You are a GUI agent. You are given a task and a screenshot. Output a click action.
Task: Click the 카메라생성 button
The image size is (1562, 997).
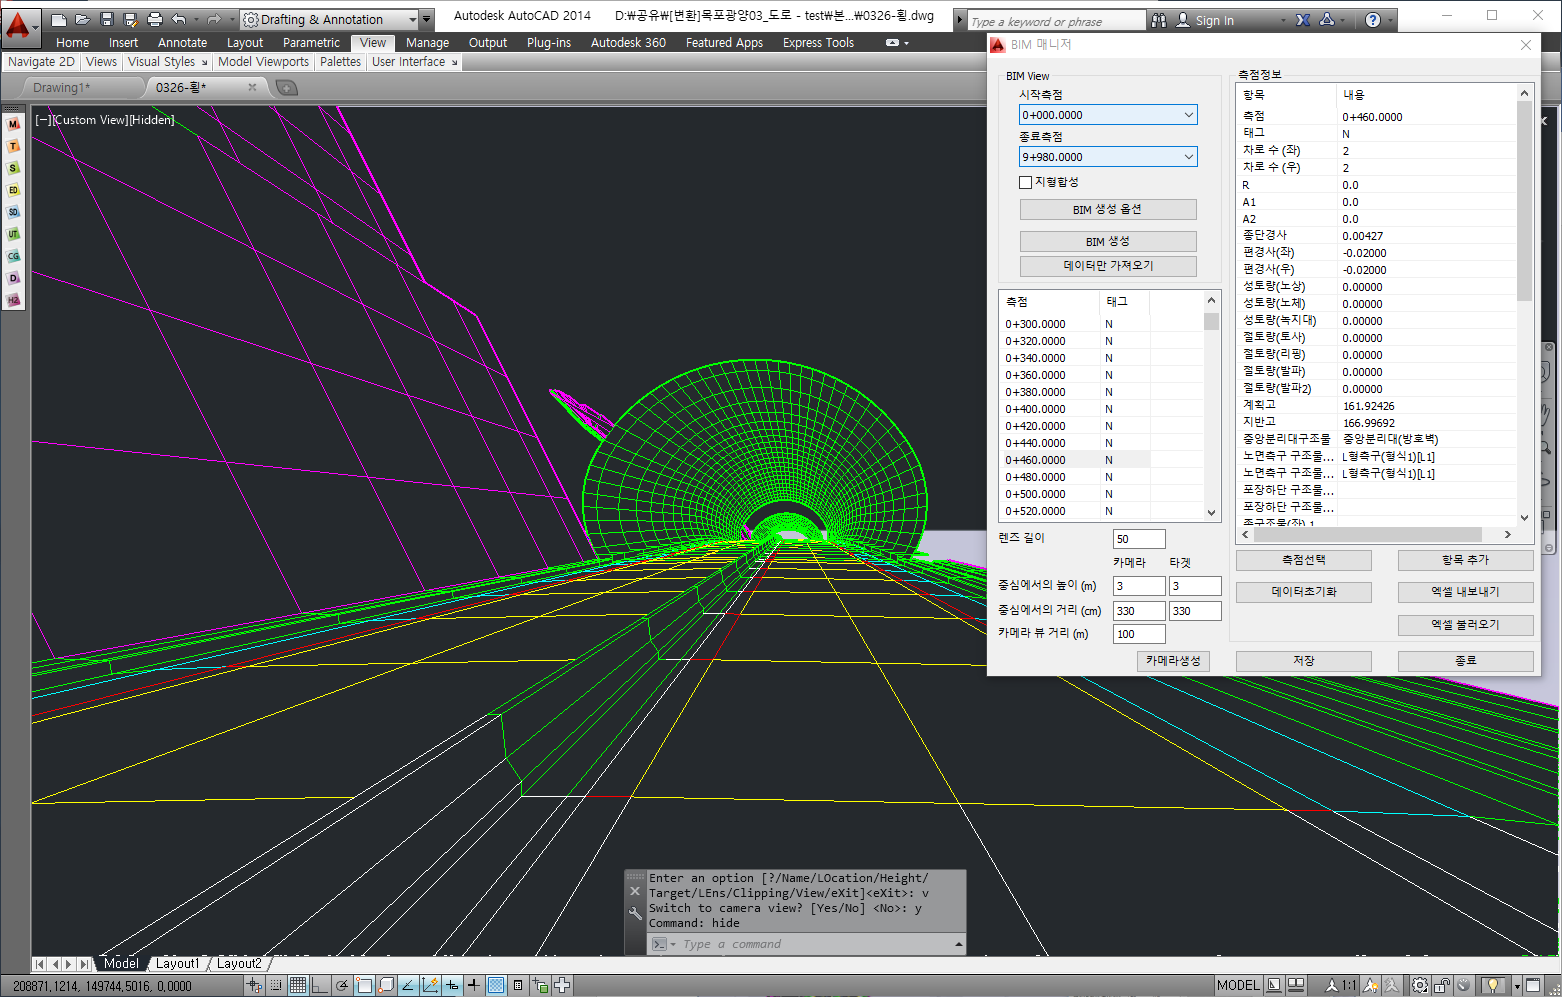click(x=1173, y=661)
